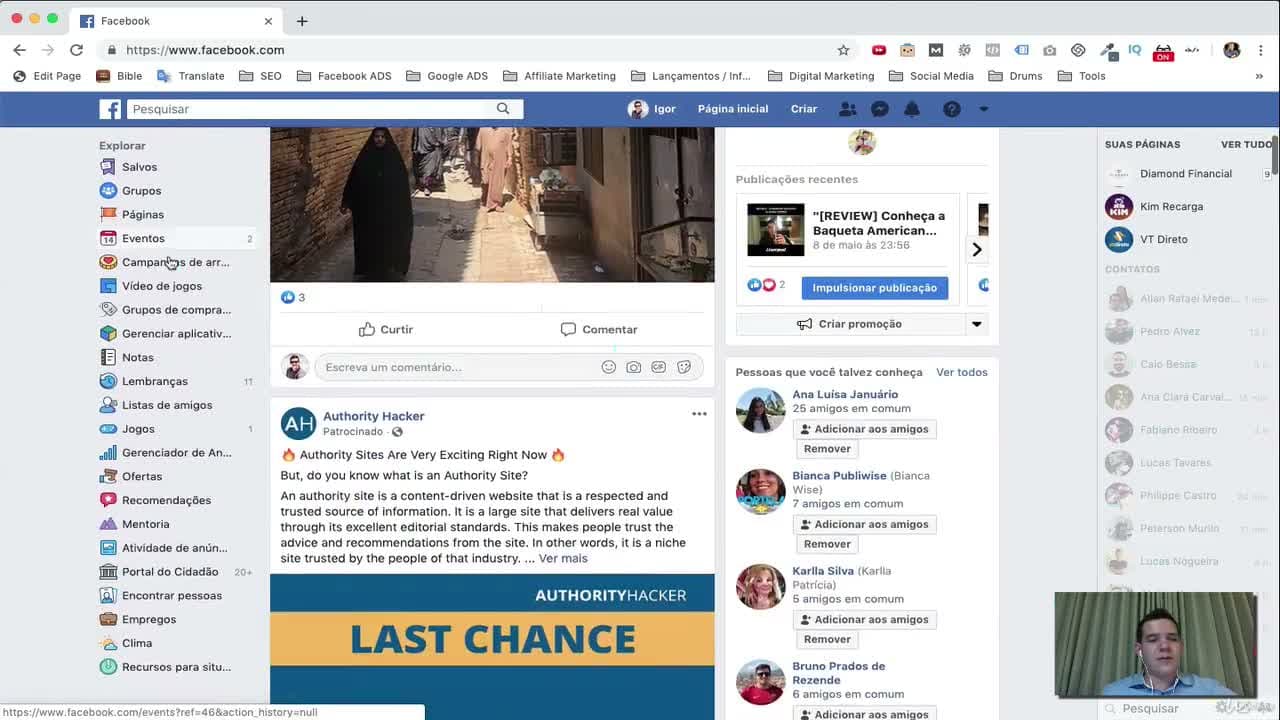Viewport: 1280px width, 720px height.
Task: Show next recent publication with the arrow
Action: pos(977,250)
